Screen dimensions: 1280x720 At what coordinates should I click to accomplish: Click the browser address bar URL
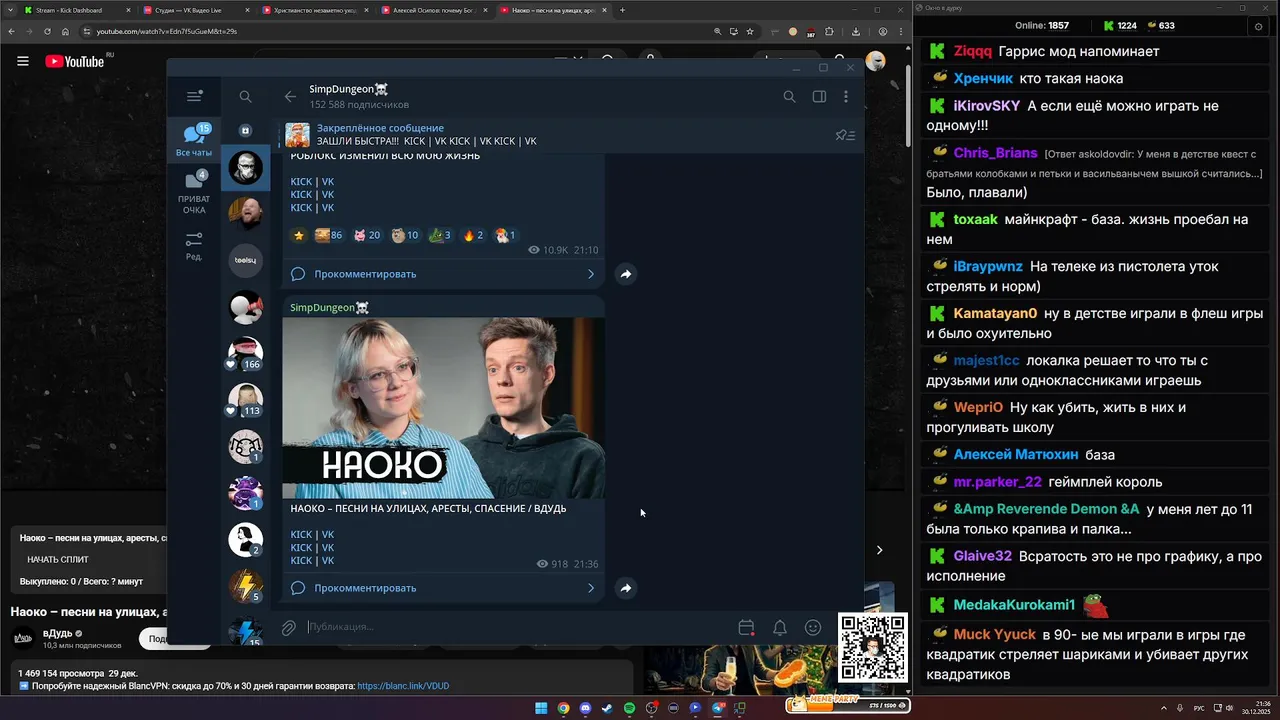(x=167, y=31)
